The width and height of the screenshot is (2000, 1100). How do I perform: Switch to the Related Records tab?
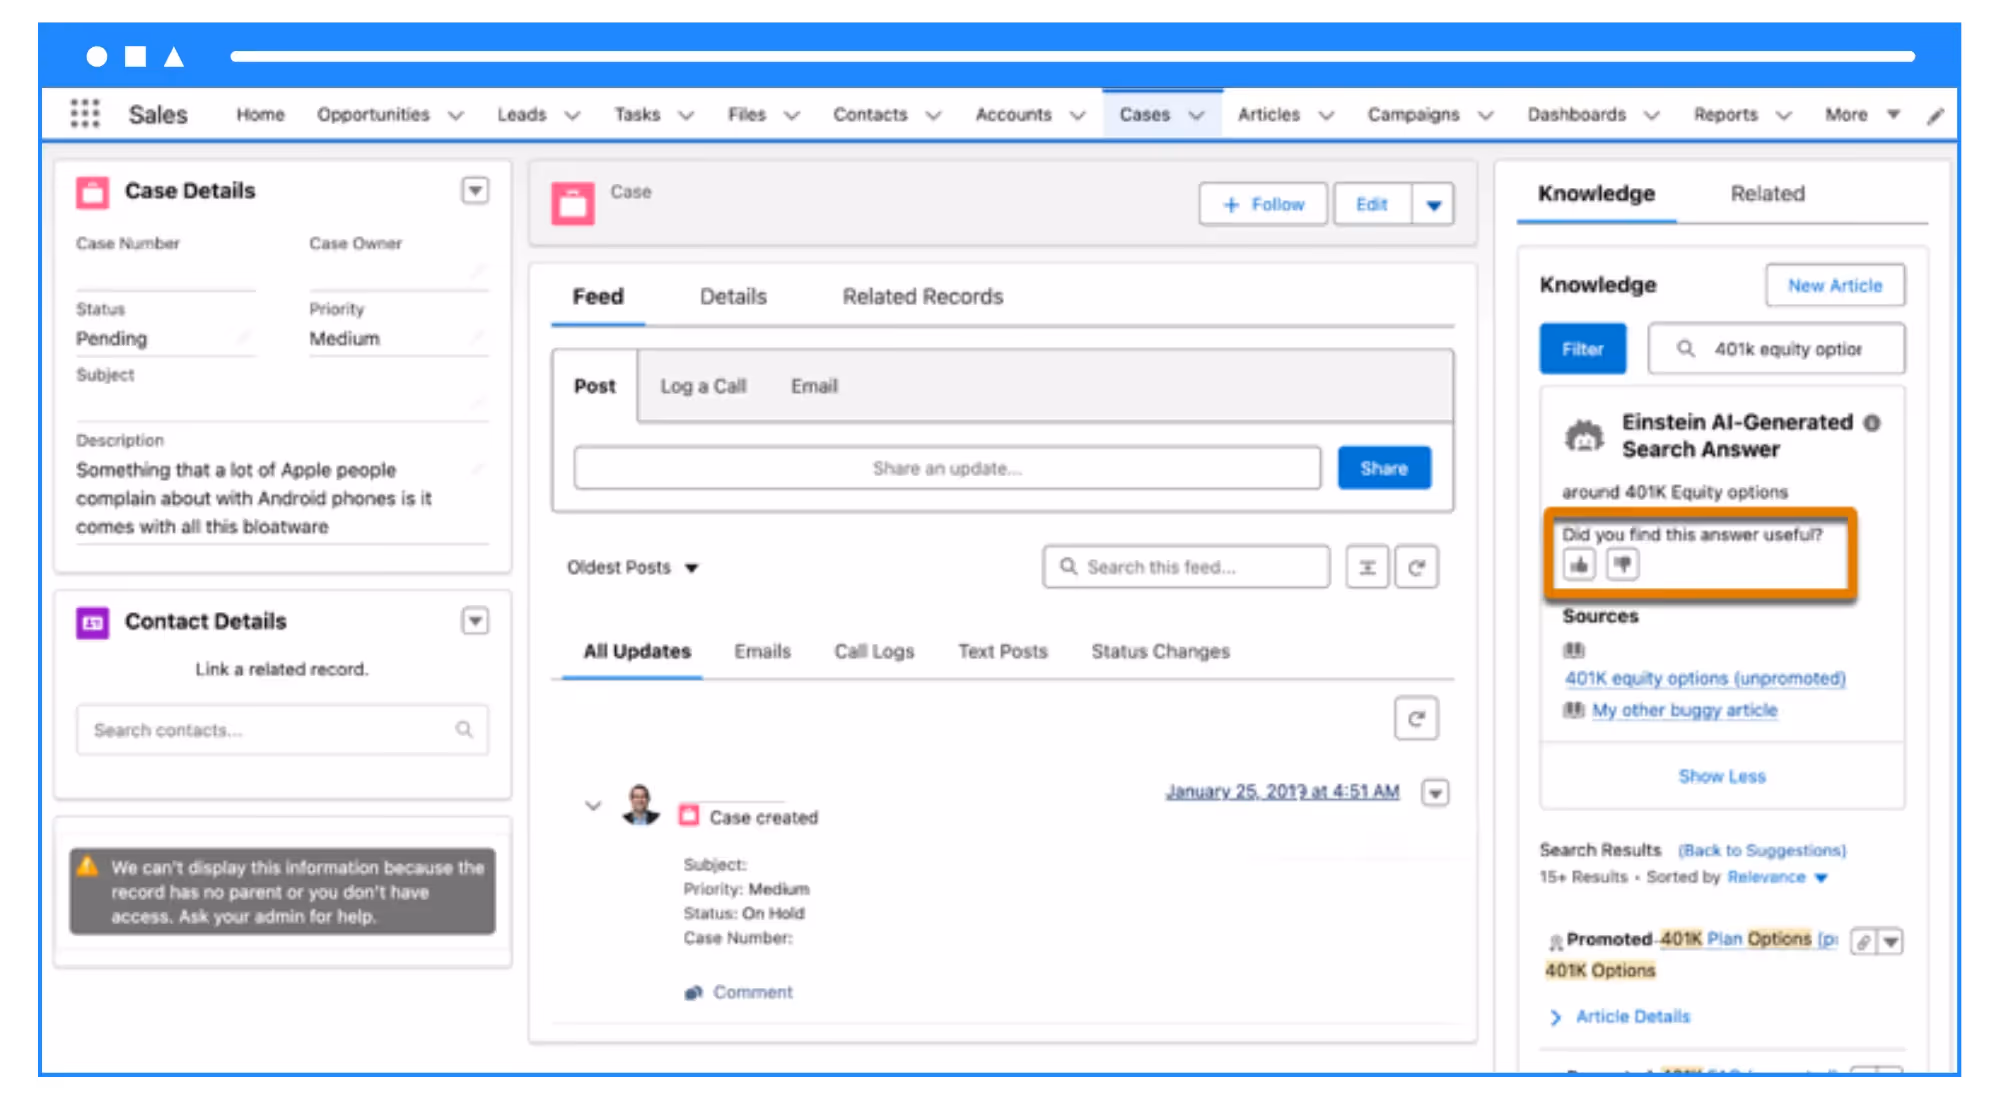click(922, 297)
